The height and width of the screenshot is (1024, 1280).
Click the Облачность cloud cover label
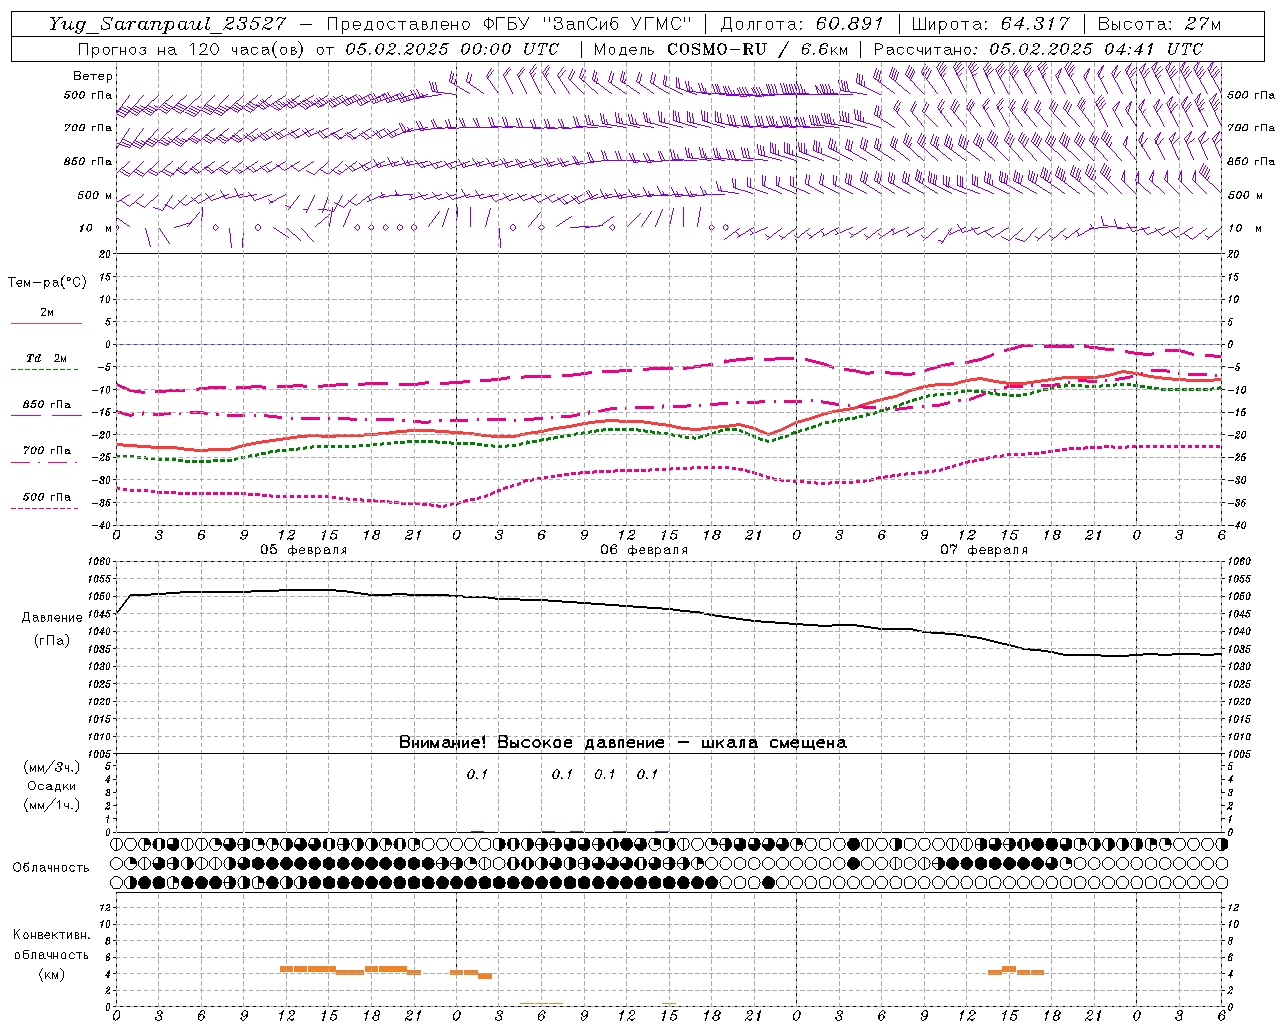pos(51,867)
